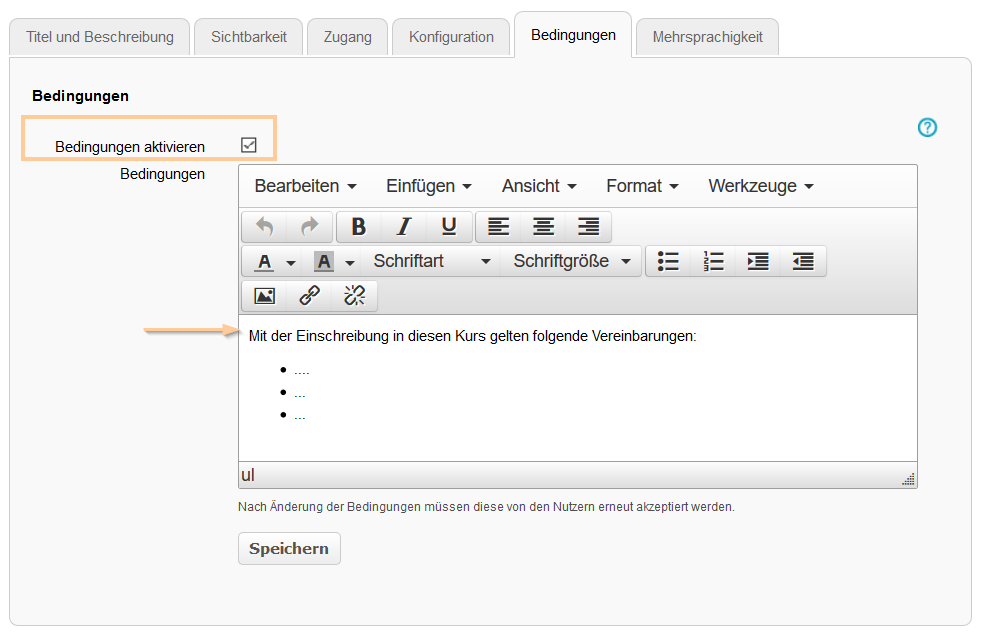Undo the last editor change
988x636 pixels.
coord(262,227)
